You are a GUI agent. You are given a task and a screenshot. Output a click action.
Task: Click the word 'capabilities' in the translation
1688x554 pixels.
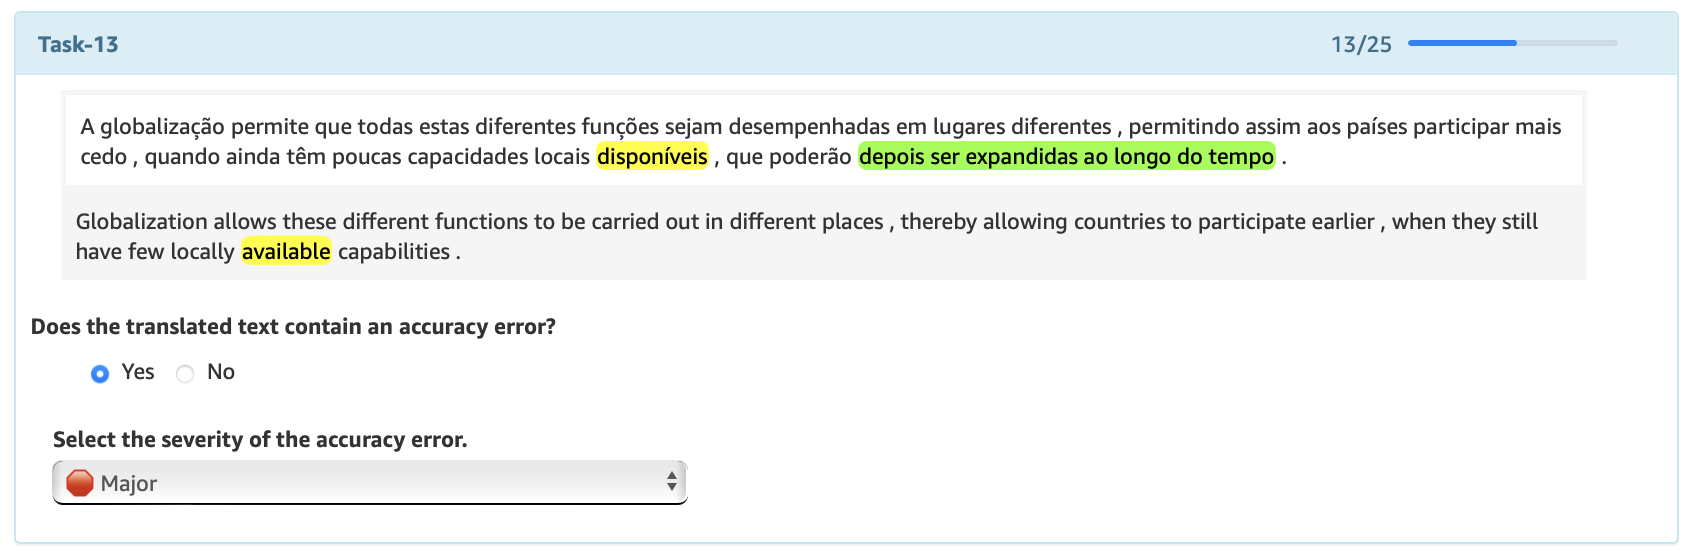(394, 252)
